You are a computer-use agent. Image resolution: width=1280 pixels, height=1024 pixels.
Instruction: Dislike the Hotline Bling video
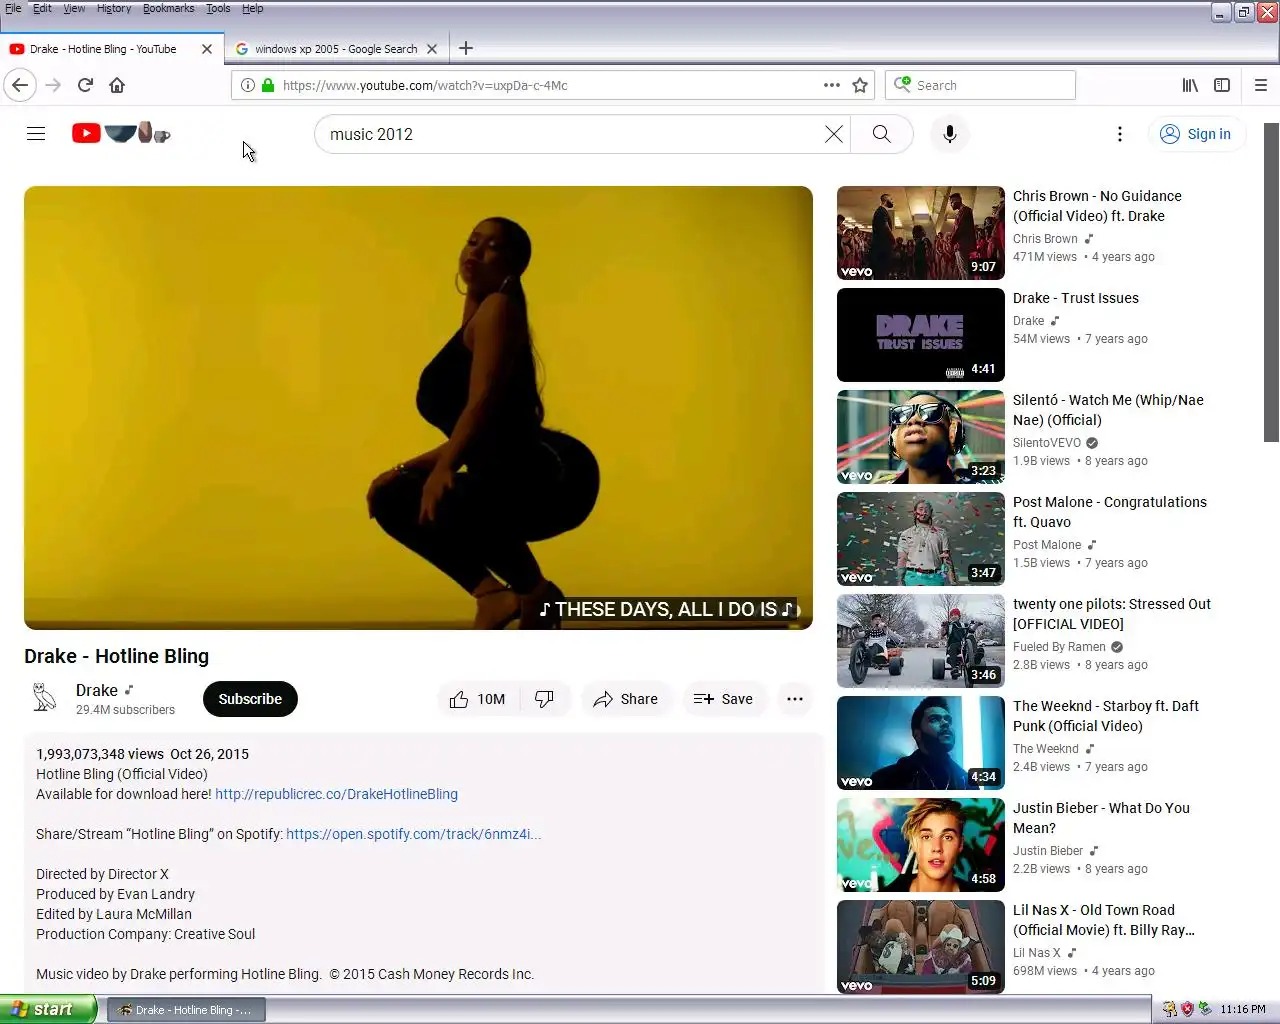pyautogui.click(x=544, y=699)
